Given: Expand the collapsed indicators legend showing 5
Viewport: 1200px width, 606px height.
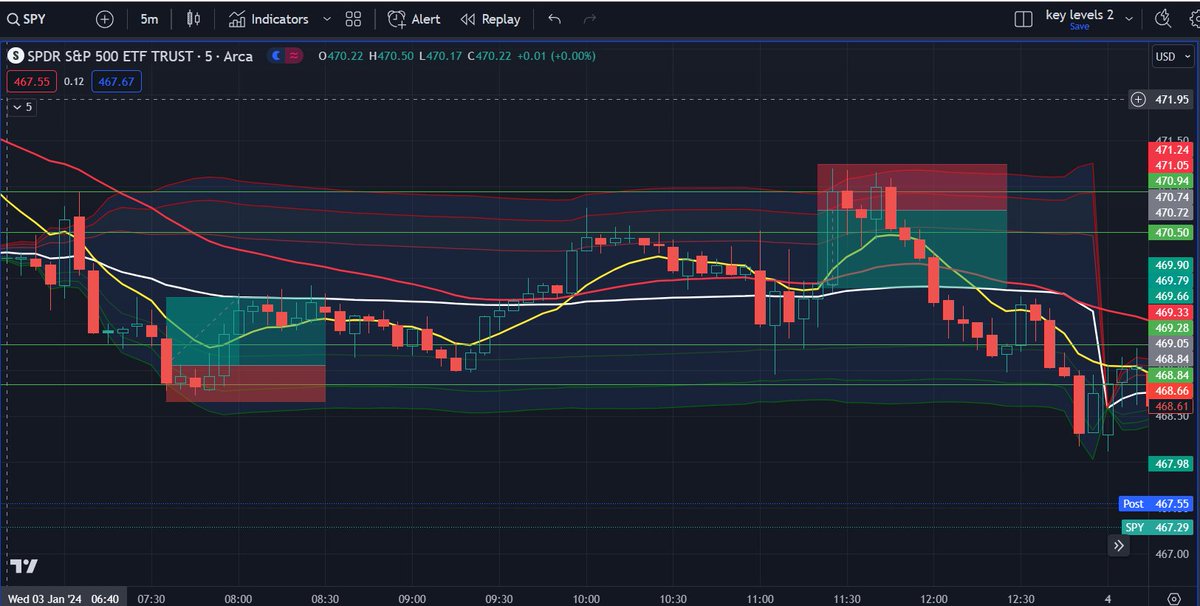Looking at the screenshot, I should click(21, 107).
